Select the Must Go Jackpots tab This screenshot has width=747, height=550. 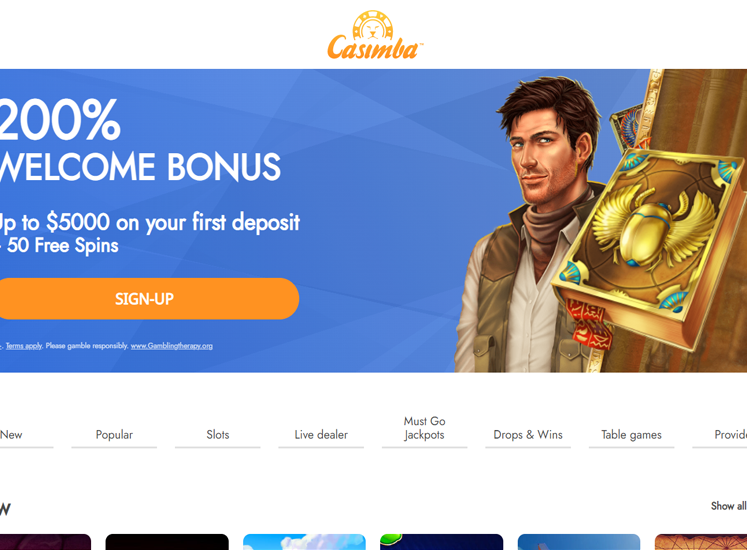click(424, 428)
